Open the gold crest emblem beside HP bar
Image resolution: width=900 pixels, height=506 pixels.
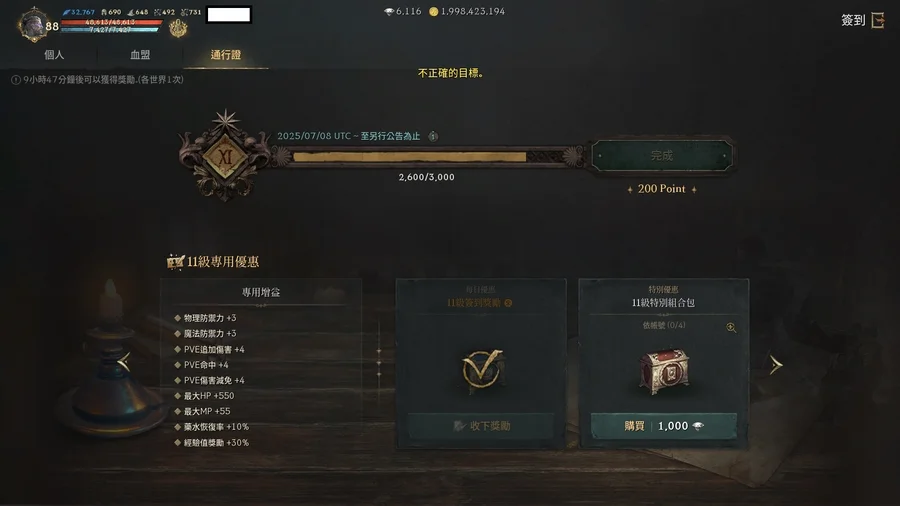(178, 28)
